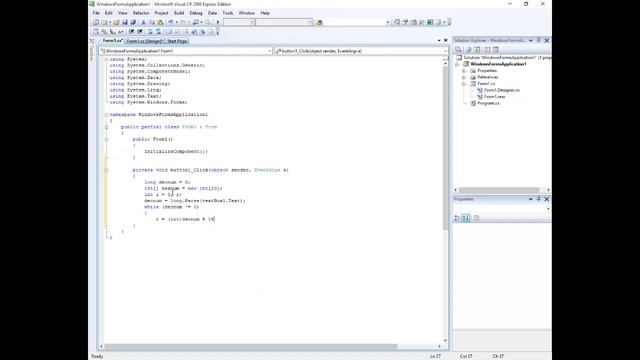Click the Categorized icon in Properties panel
The height and width of the screenshot is (360, 640).
pyautogui.click(x=457, y=218)
